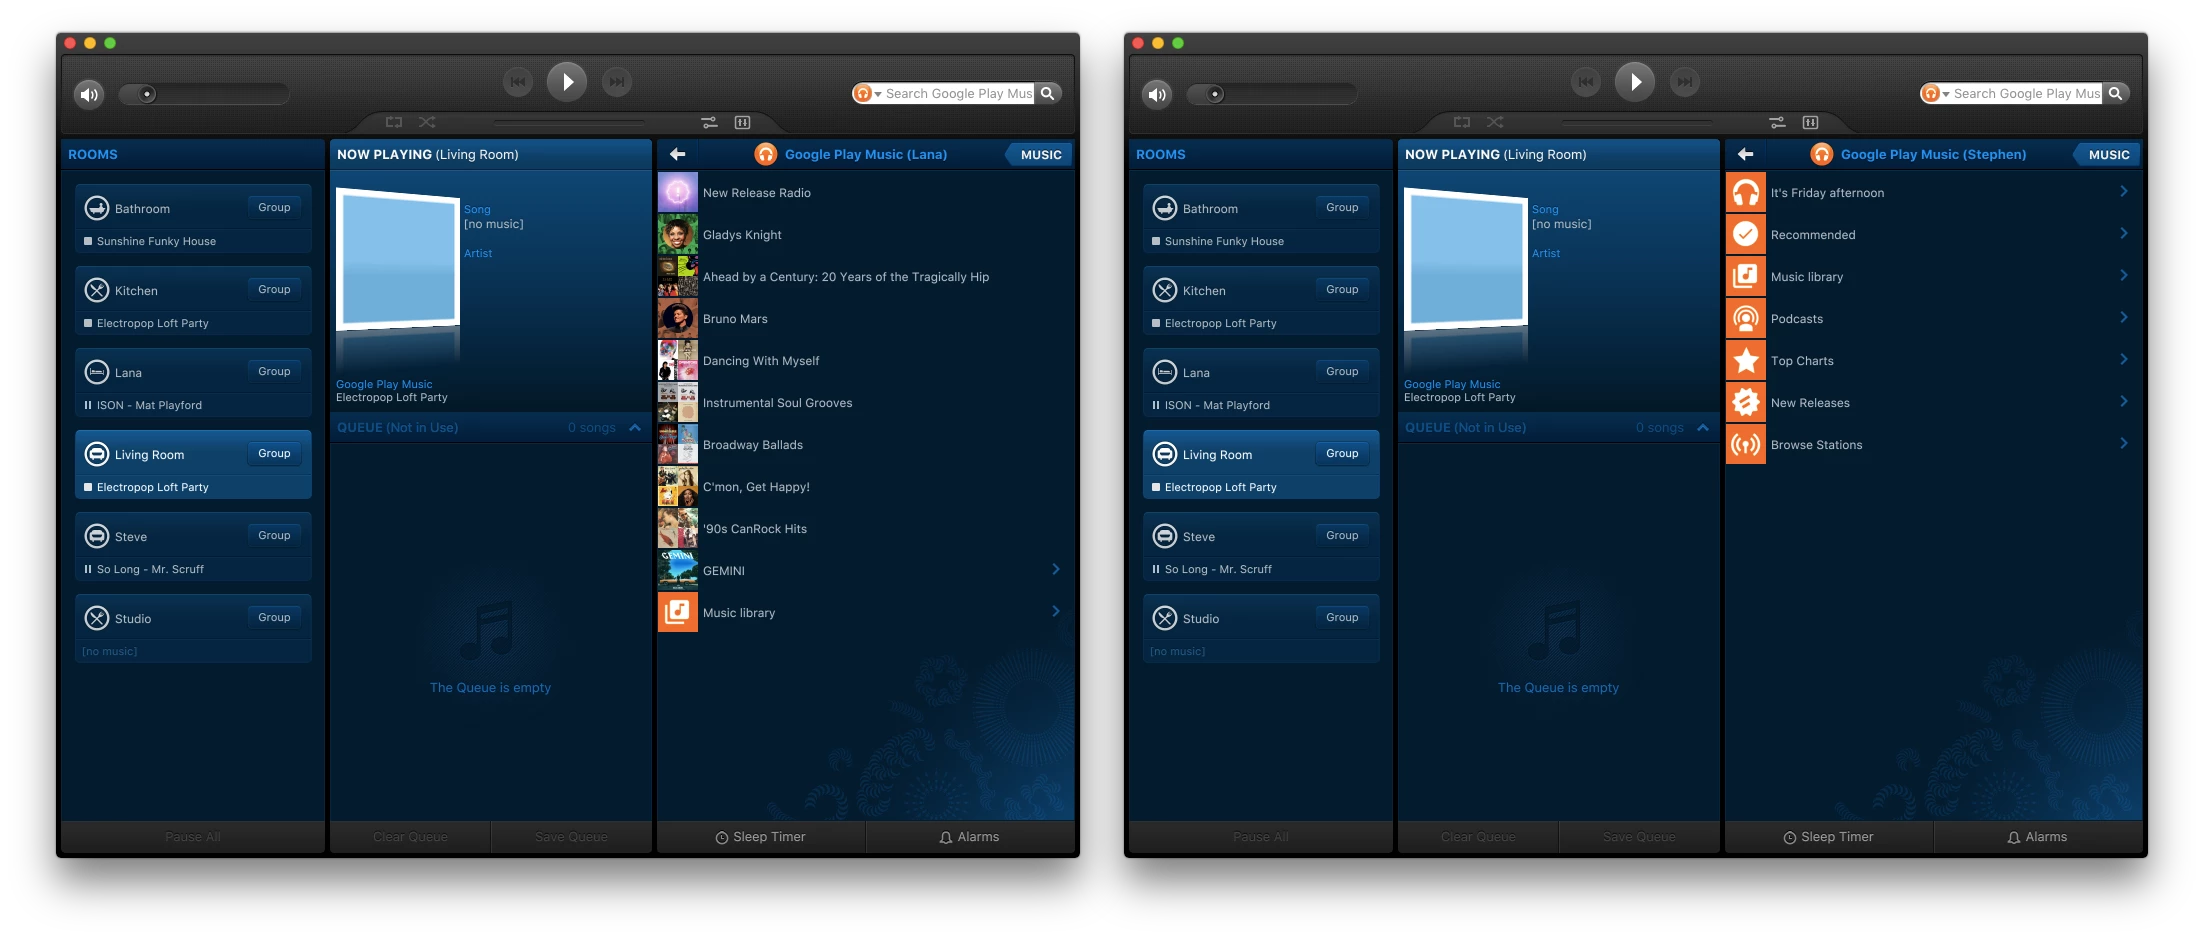The image size is (2196, 938).
Task: Open the Podcasts icon in right window
Action: click(1746, 318)
